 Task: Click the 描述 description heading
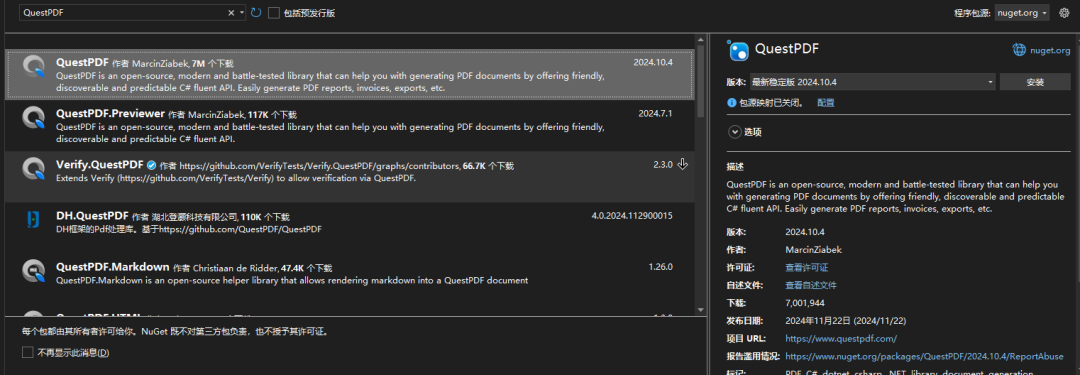(x=735, y=167)
